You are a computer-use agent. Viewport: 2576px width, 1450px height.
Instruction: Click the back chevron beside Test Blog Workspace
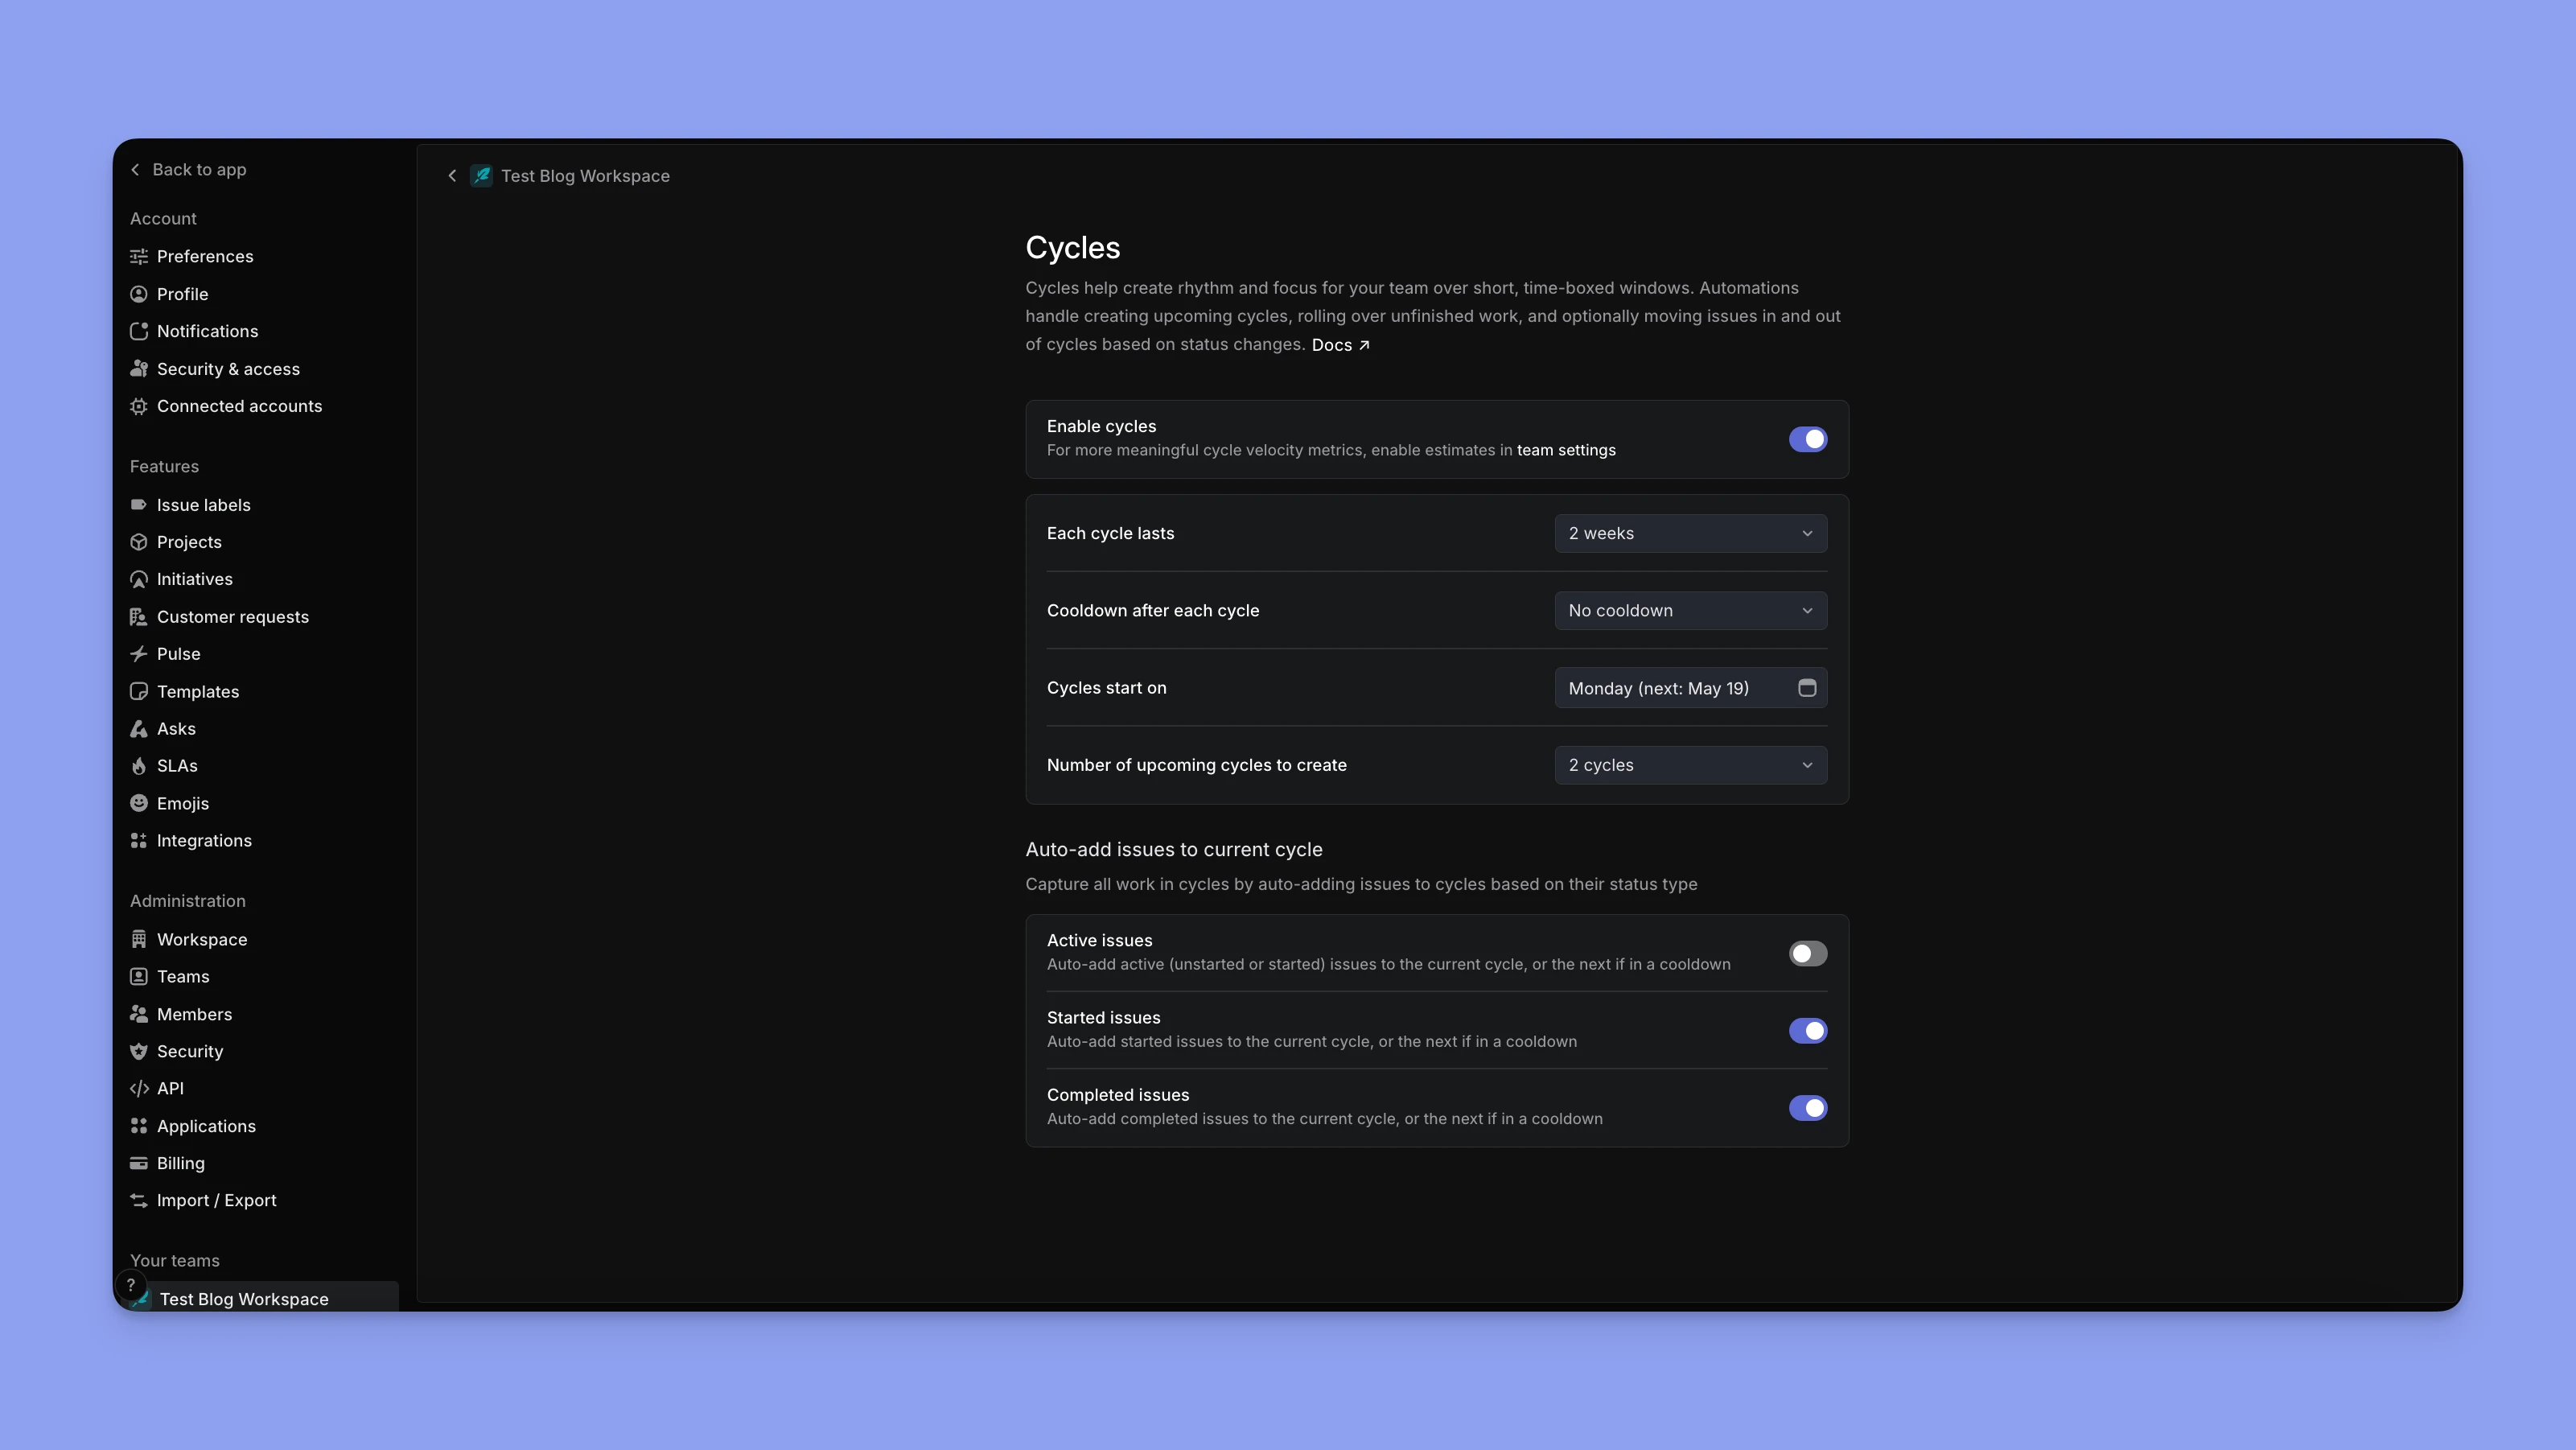pyautogui.click(x=452, y=176)
